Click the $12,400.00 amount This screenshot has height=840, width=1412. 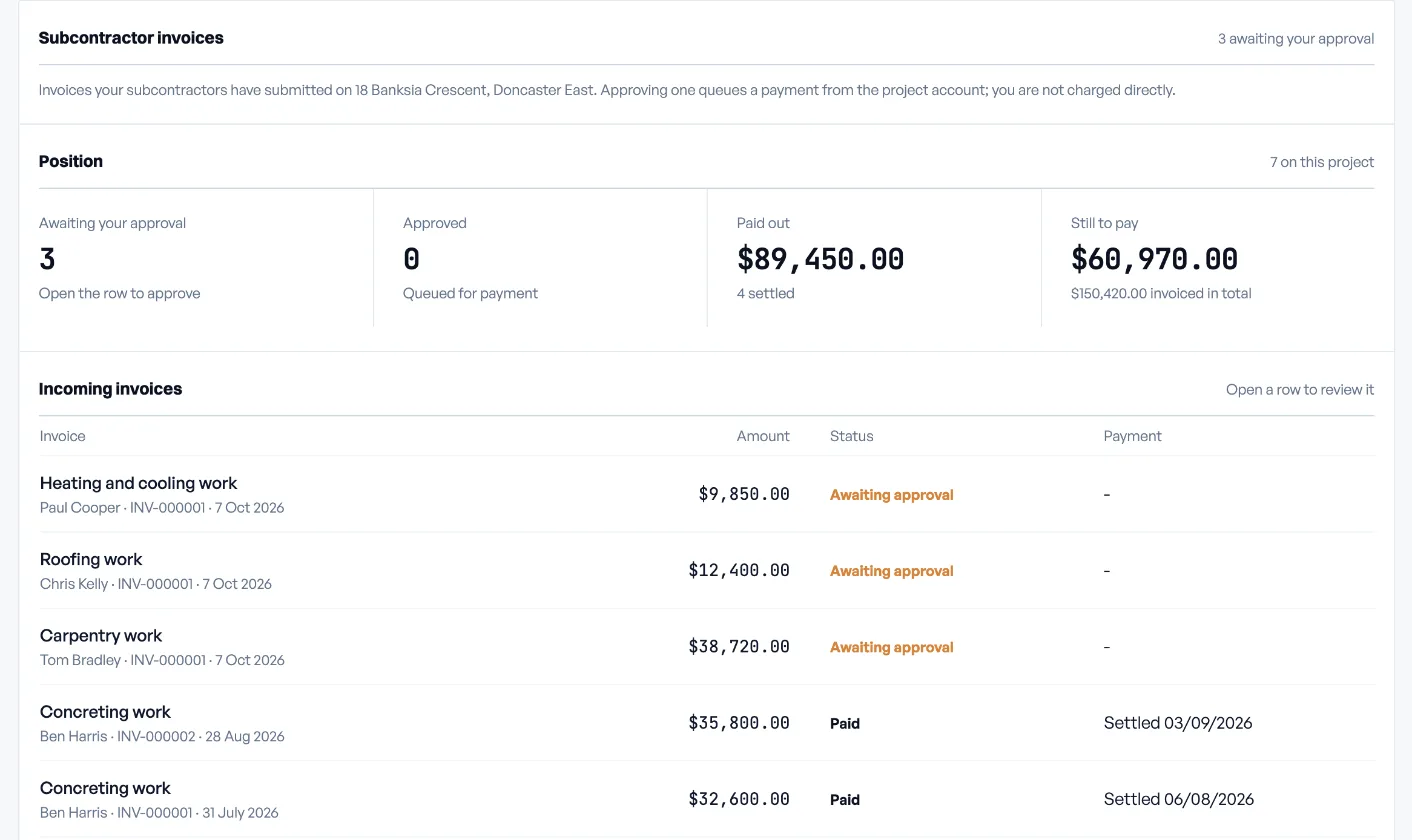pyautogui.click(x=739, y=570)
